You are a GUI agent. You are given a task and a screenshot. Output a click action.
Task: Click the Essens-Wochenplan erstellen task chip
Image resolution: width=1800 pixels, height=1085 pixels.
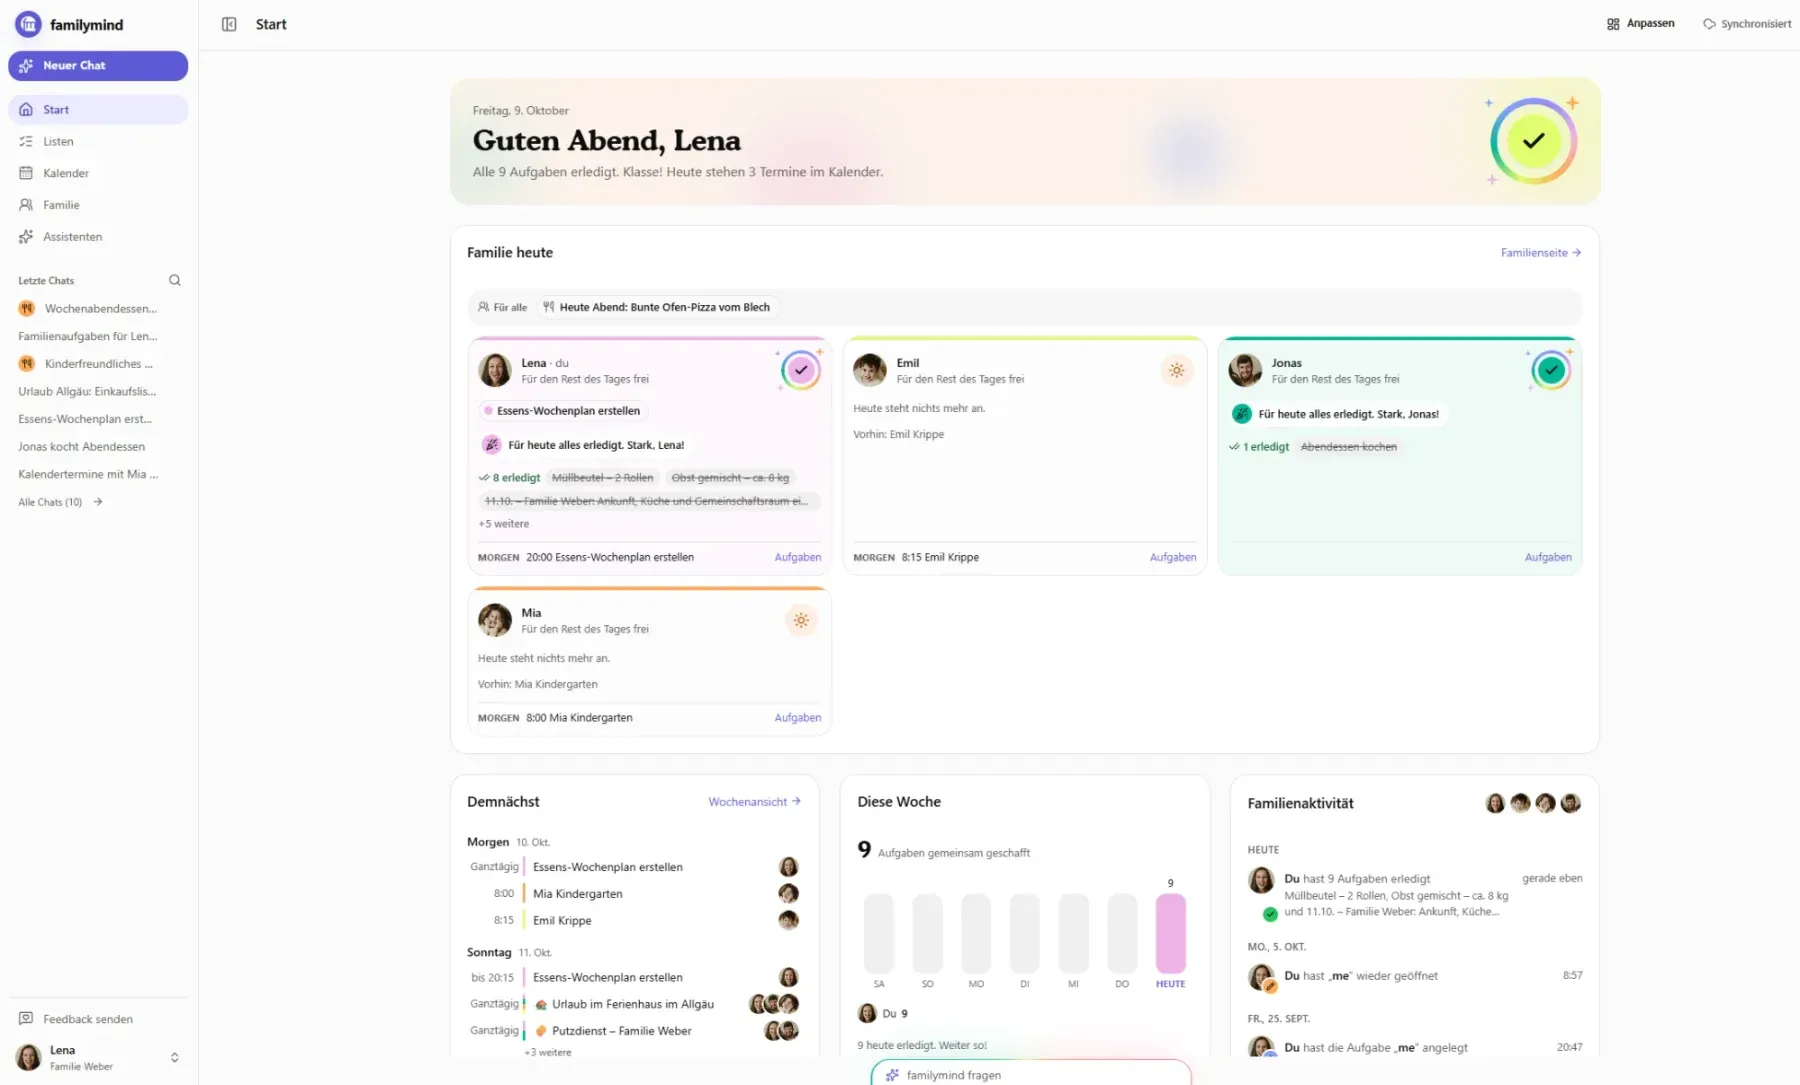(563, 411)
